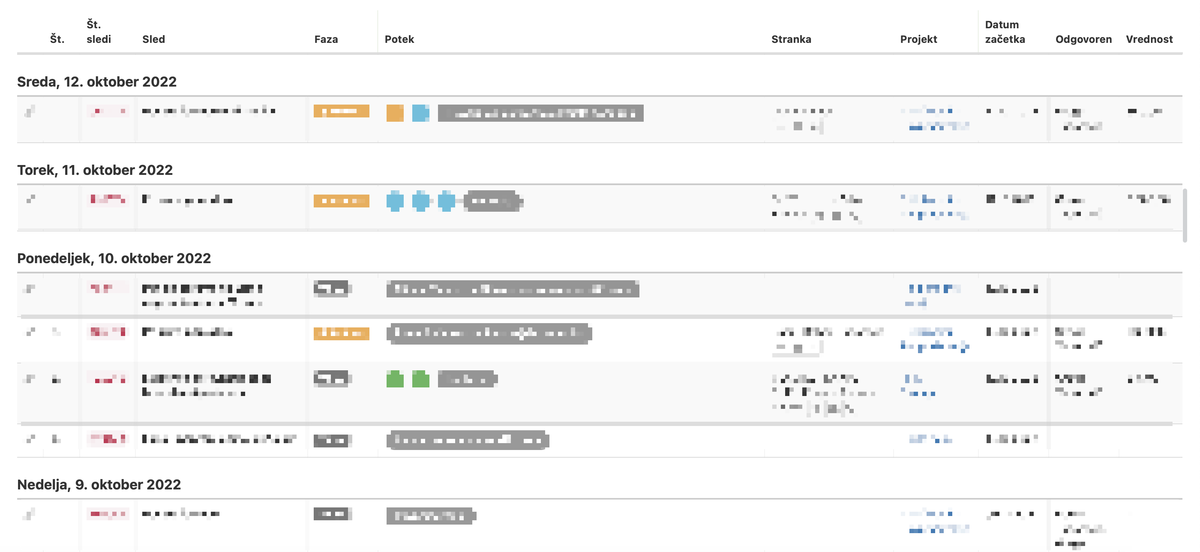Sort by Datum začetka column header
Screen dimensions: 1200x552
click(x=1005, y=32)
